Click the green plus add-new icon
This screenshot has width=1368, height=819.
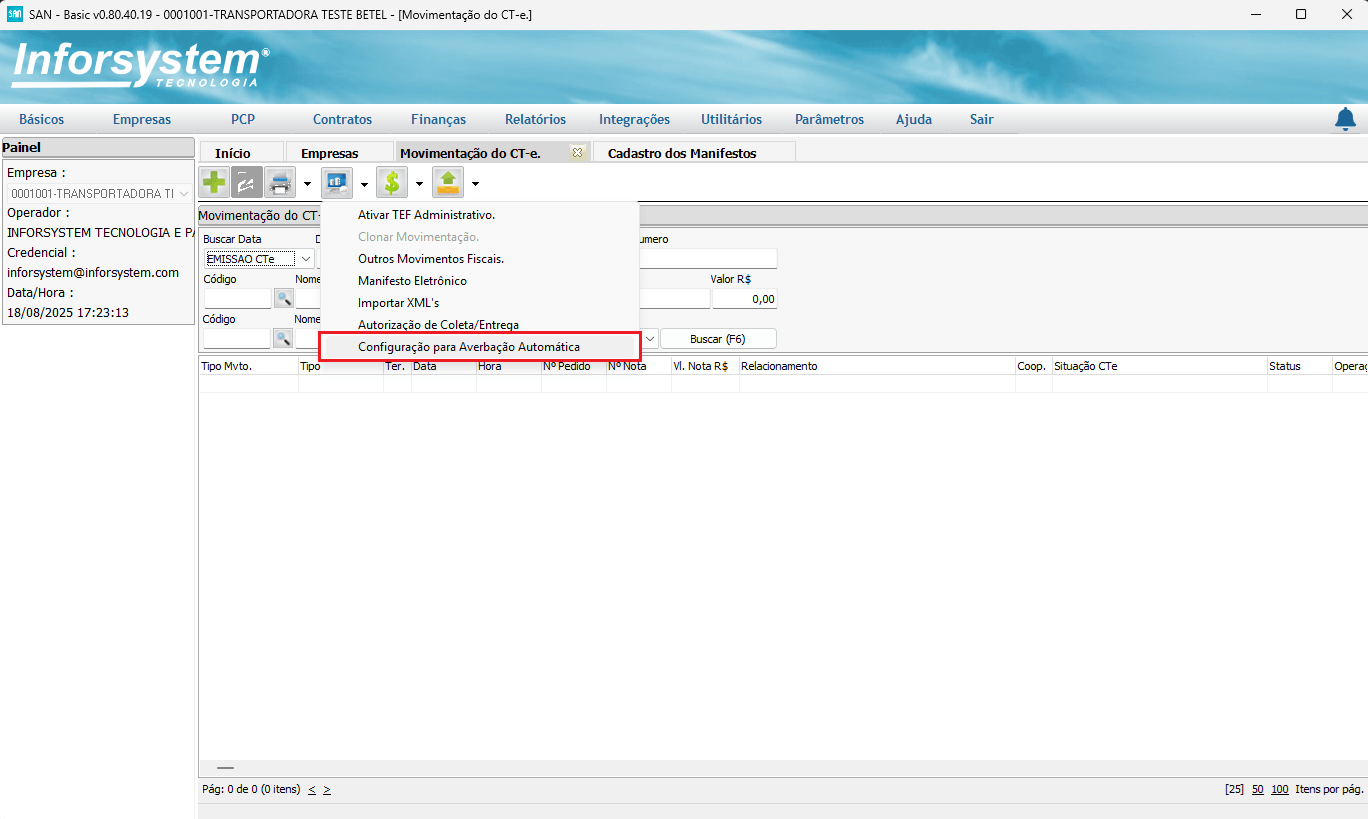(214, 183)
